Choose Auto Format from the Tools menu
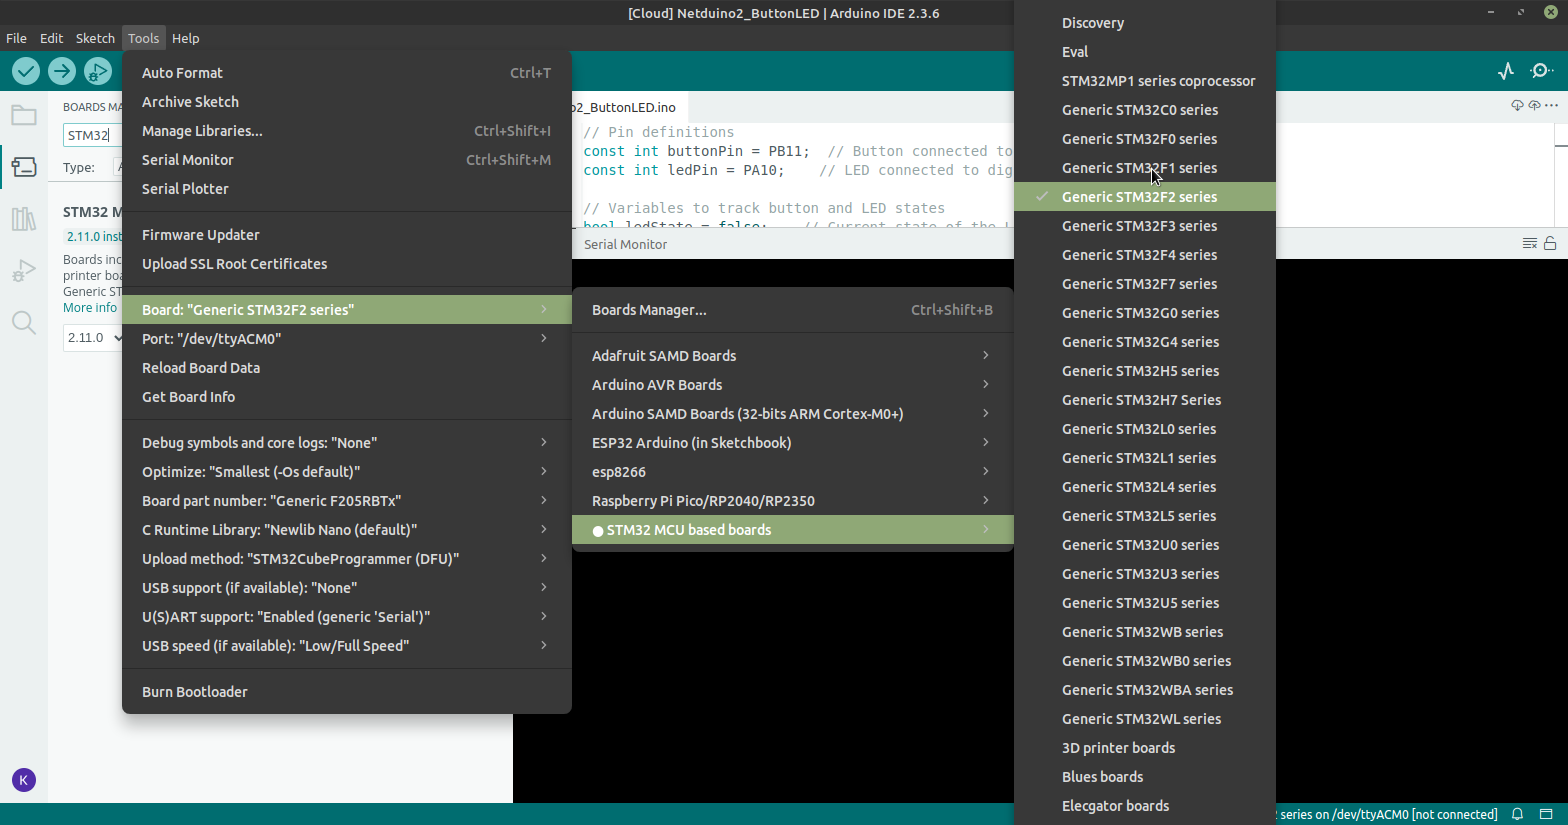Screen dimensions: 1568x825 (x=347, y=73)
